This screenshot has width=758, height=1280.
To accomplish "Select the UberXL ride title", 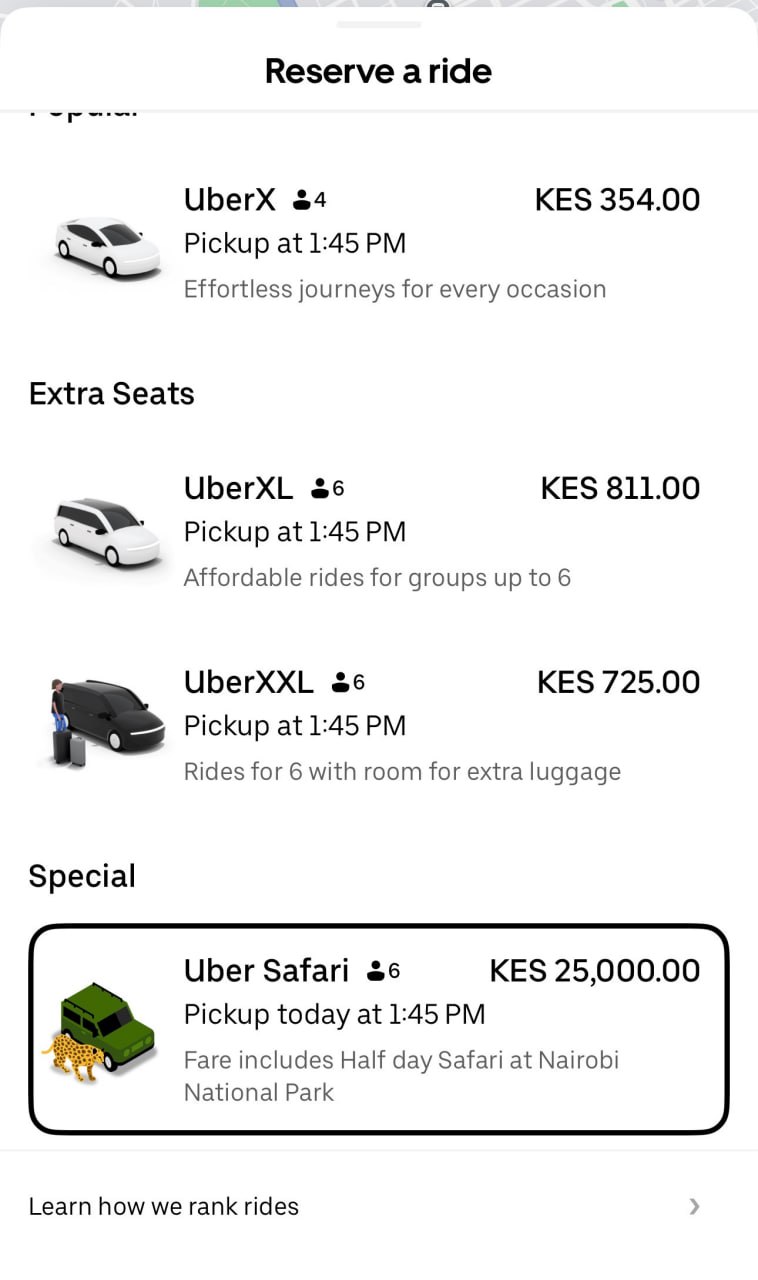I will click(x=238, y=489).
